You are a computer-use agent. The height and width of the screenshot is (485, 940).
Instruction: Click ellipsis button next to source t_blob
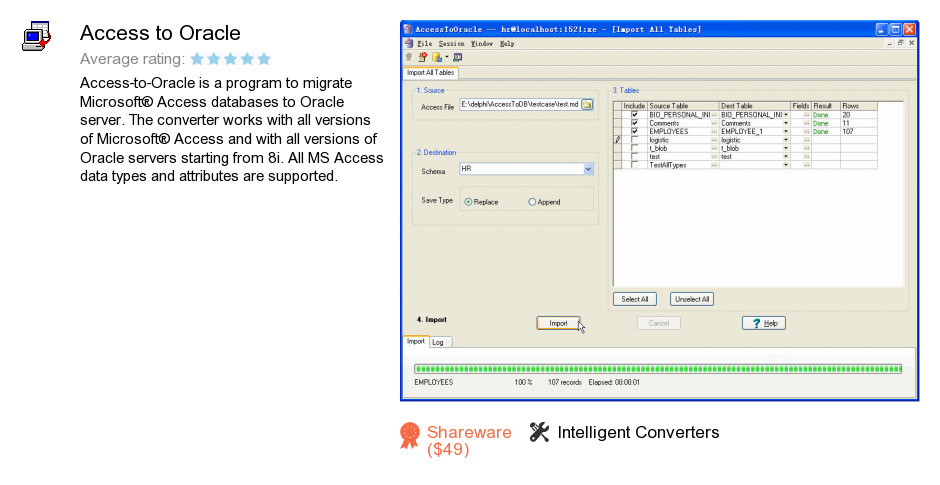[714, 148]
